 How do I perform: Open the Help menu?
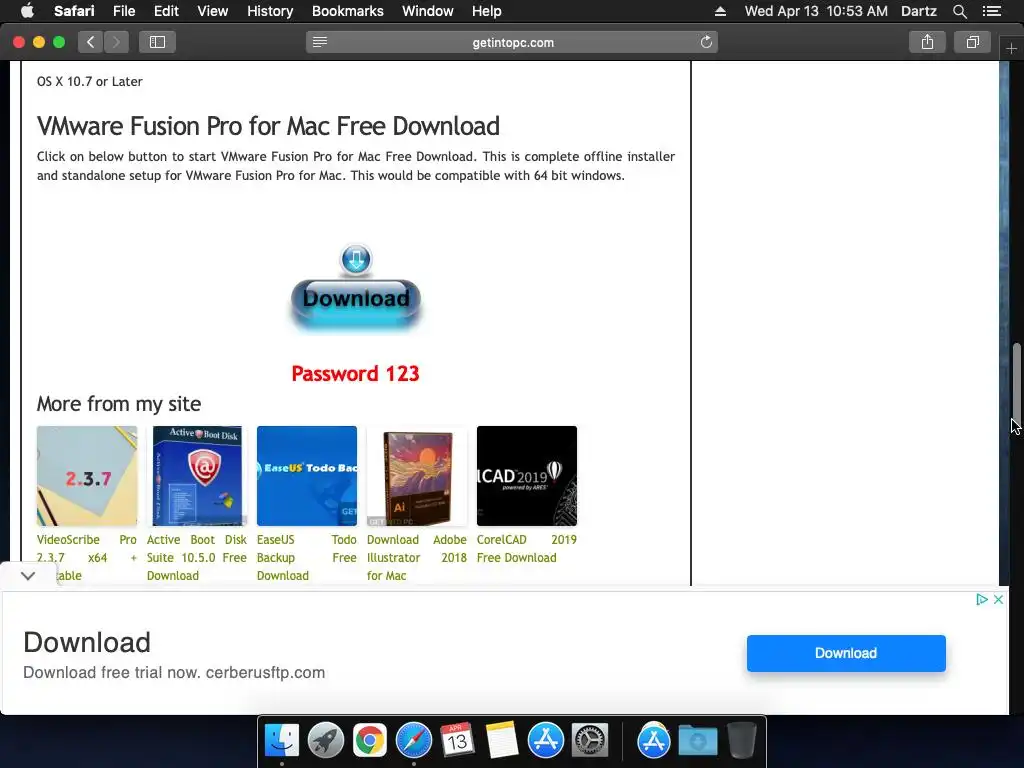tap(487, 11)
